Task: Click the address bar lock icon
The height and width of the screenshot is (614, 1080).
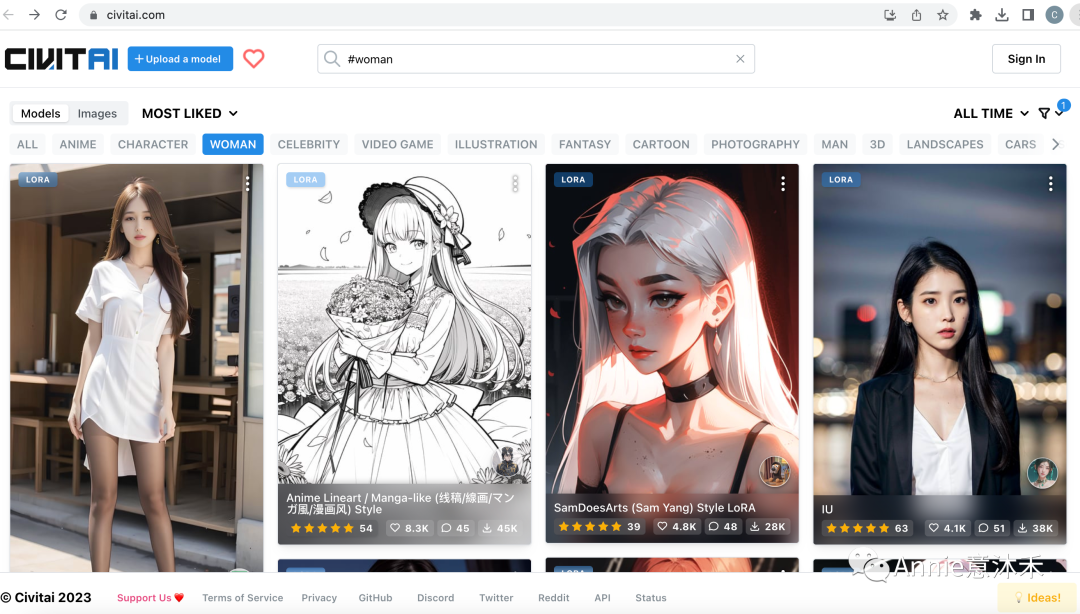Action: coord(94,15)
